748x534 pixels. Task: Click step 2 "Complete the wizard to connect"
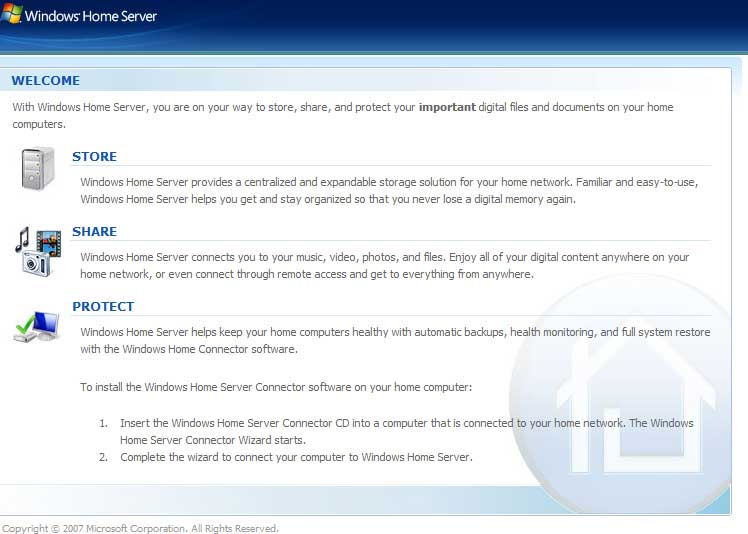pyautogui.click(x=296, y=457)
